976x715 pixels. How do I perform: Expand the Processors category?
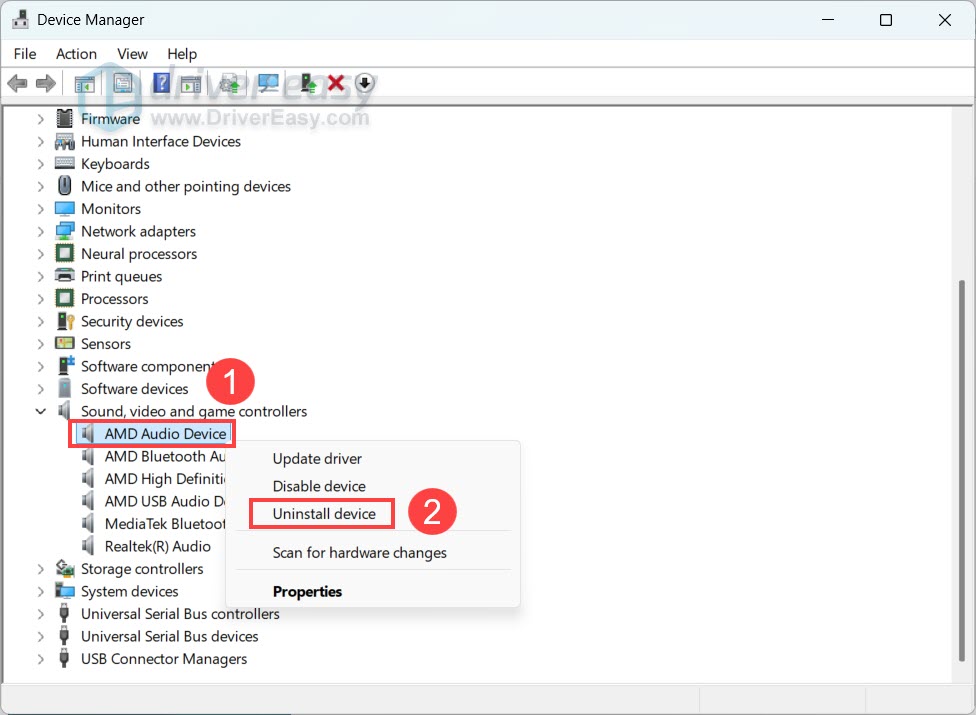pyautogui.click(x=40, y=299)
